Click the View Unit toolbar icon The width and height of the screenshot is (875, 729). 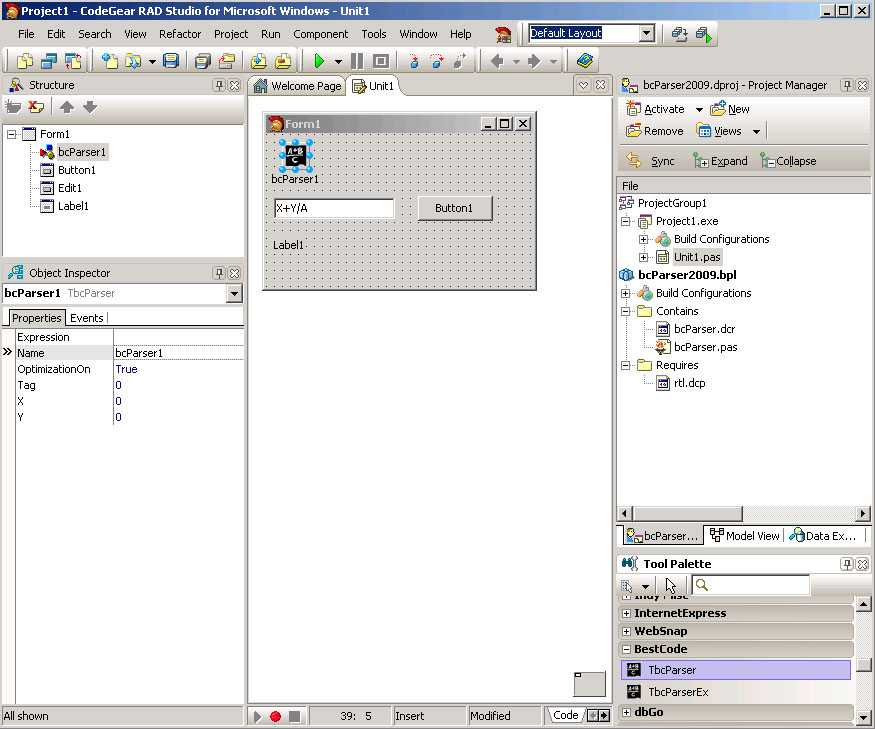[25, 61]
